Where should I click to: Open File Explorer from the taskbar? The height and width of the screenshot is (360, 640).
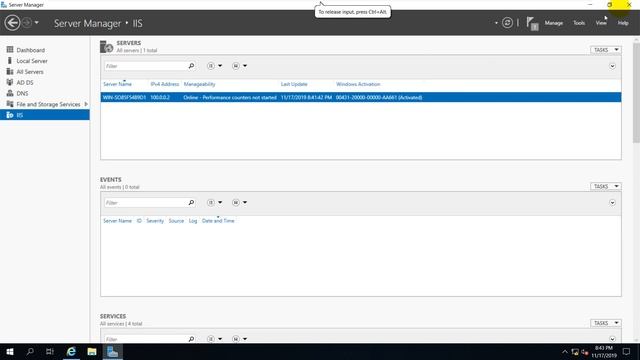(92, 351)
